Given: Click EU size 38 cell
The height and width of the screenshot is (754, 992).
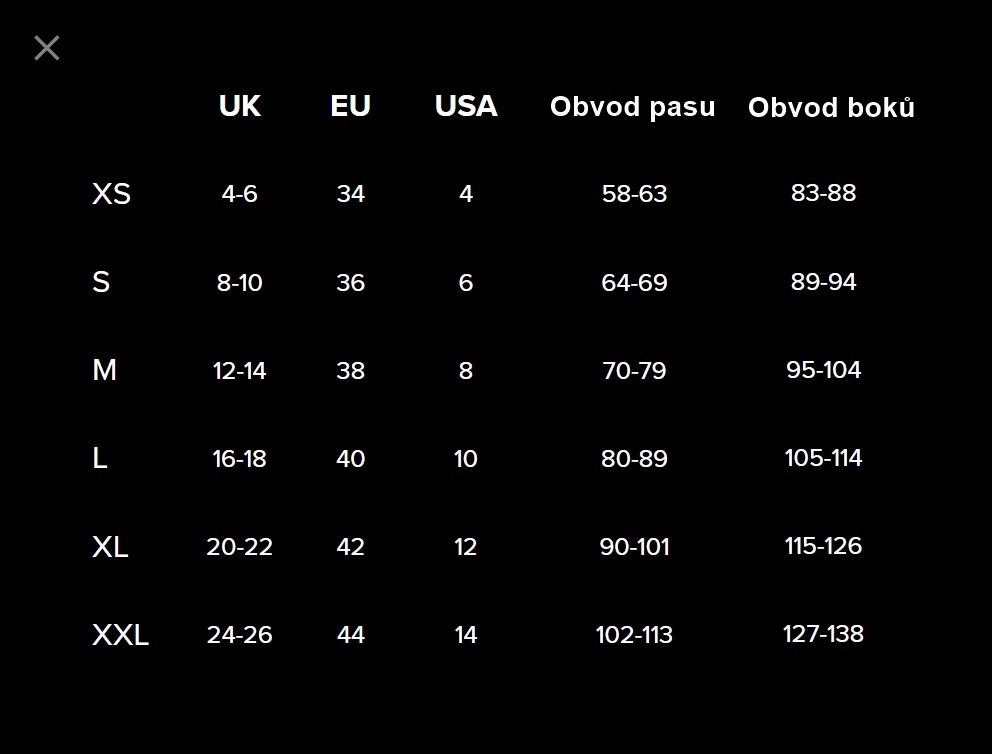Looking at the screenshot, I should point(351,370).
